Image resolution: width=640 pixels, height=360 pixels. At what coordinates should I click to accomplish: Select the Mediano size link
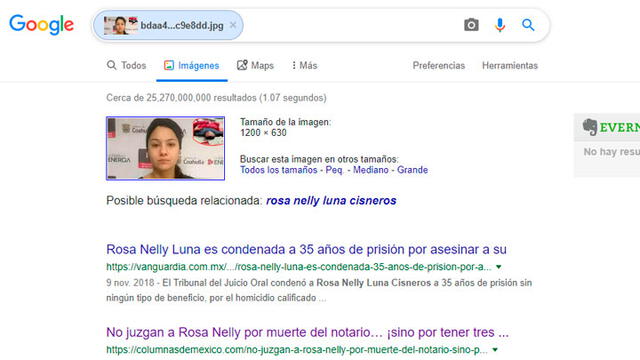tap(371, 170)
